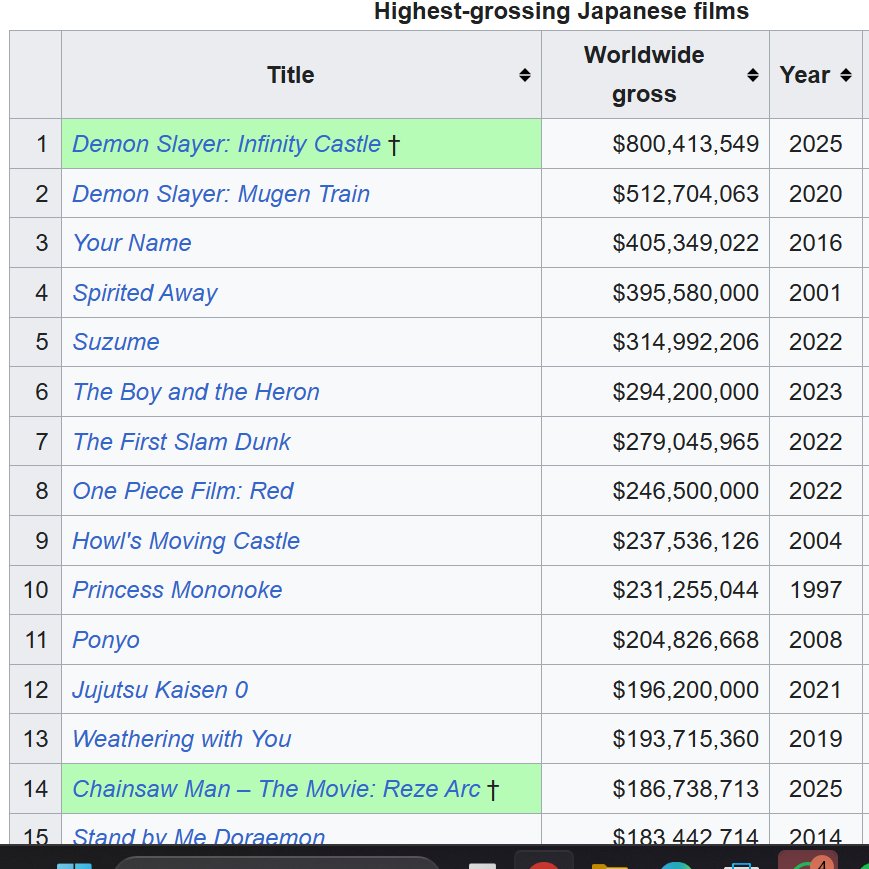Select gross value $512,704,063
Image resolution: width=869 pixels, height=869 pixels.
[686, 194]
